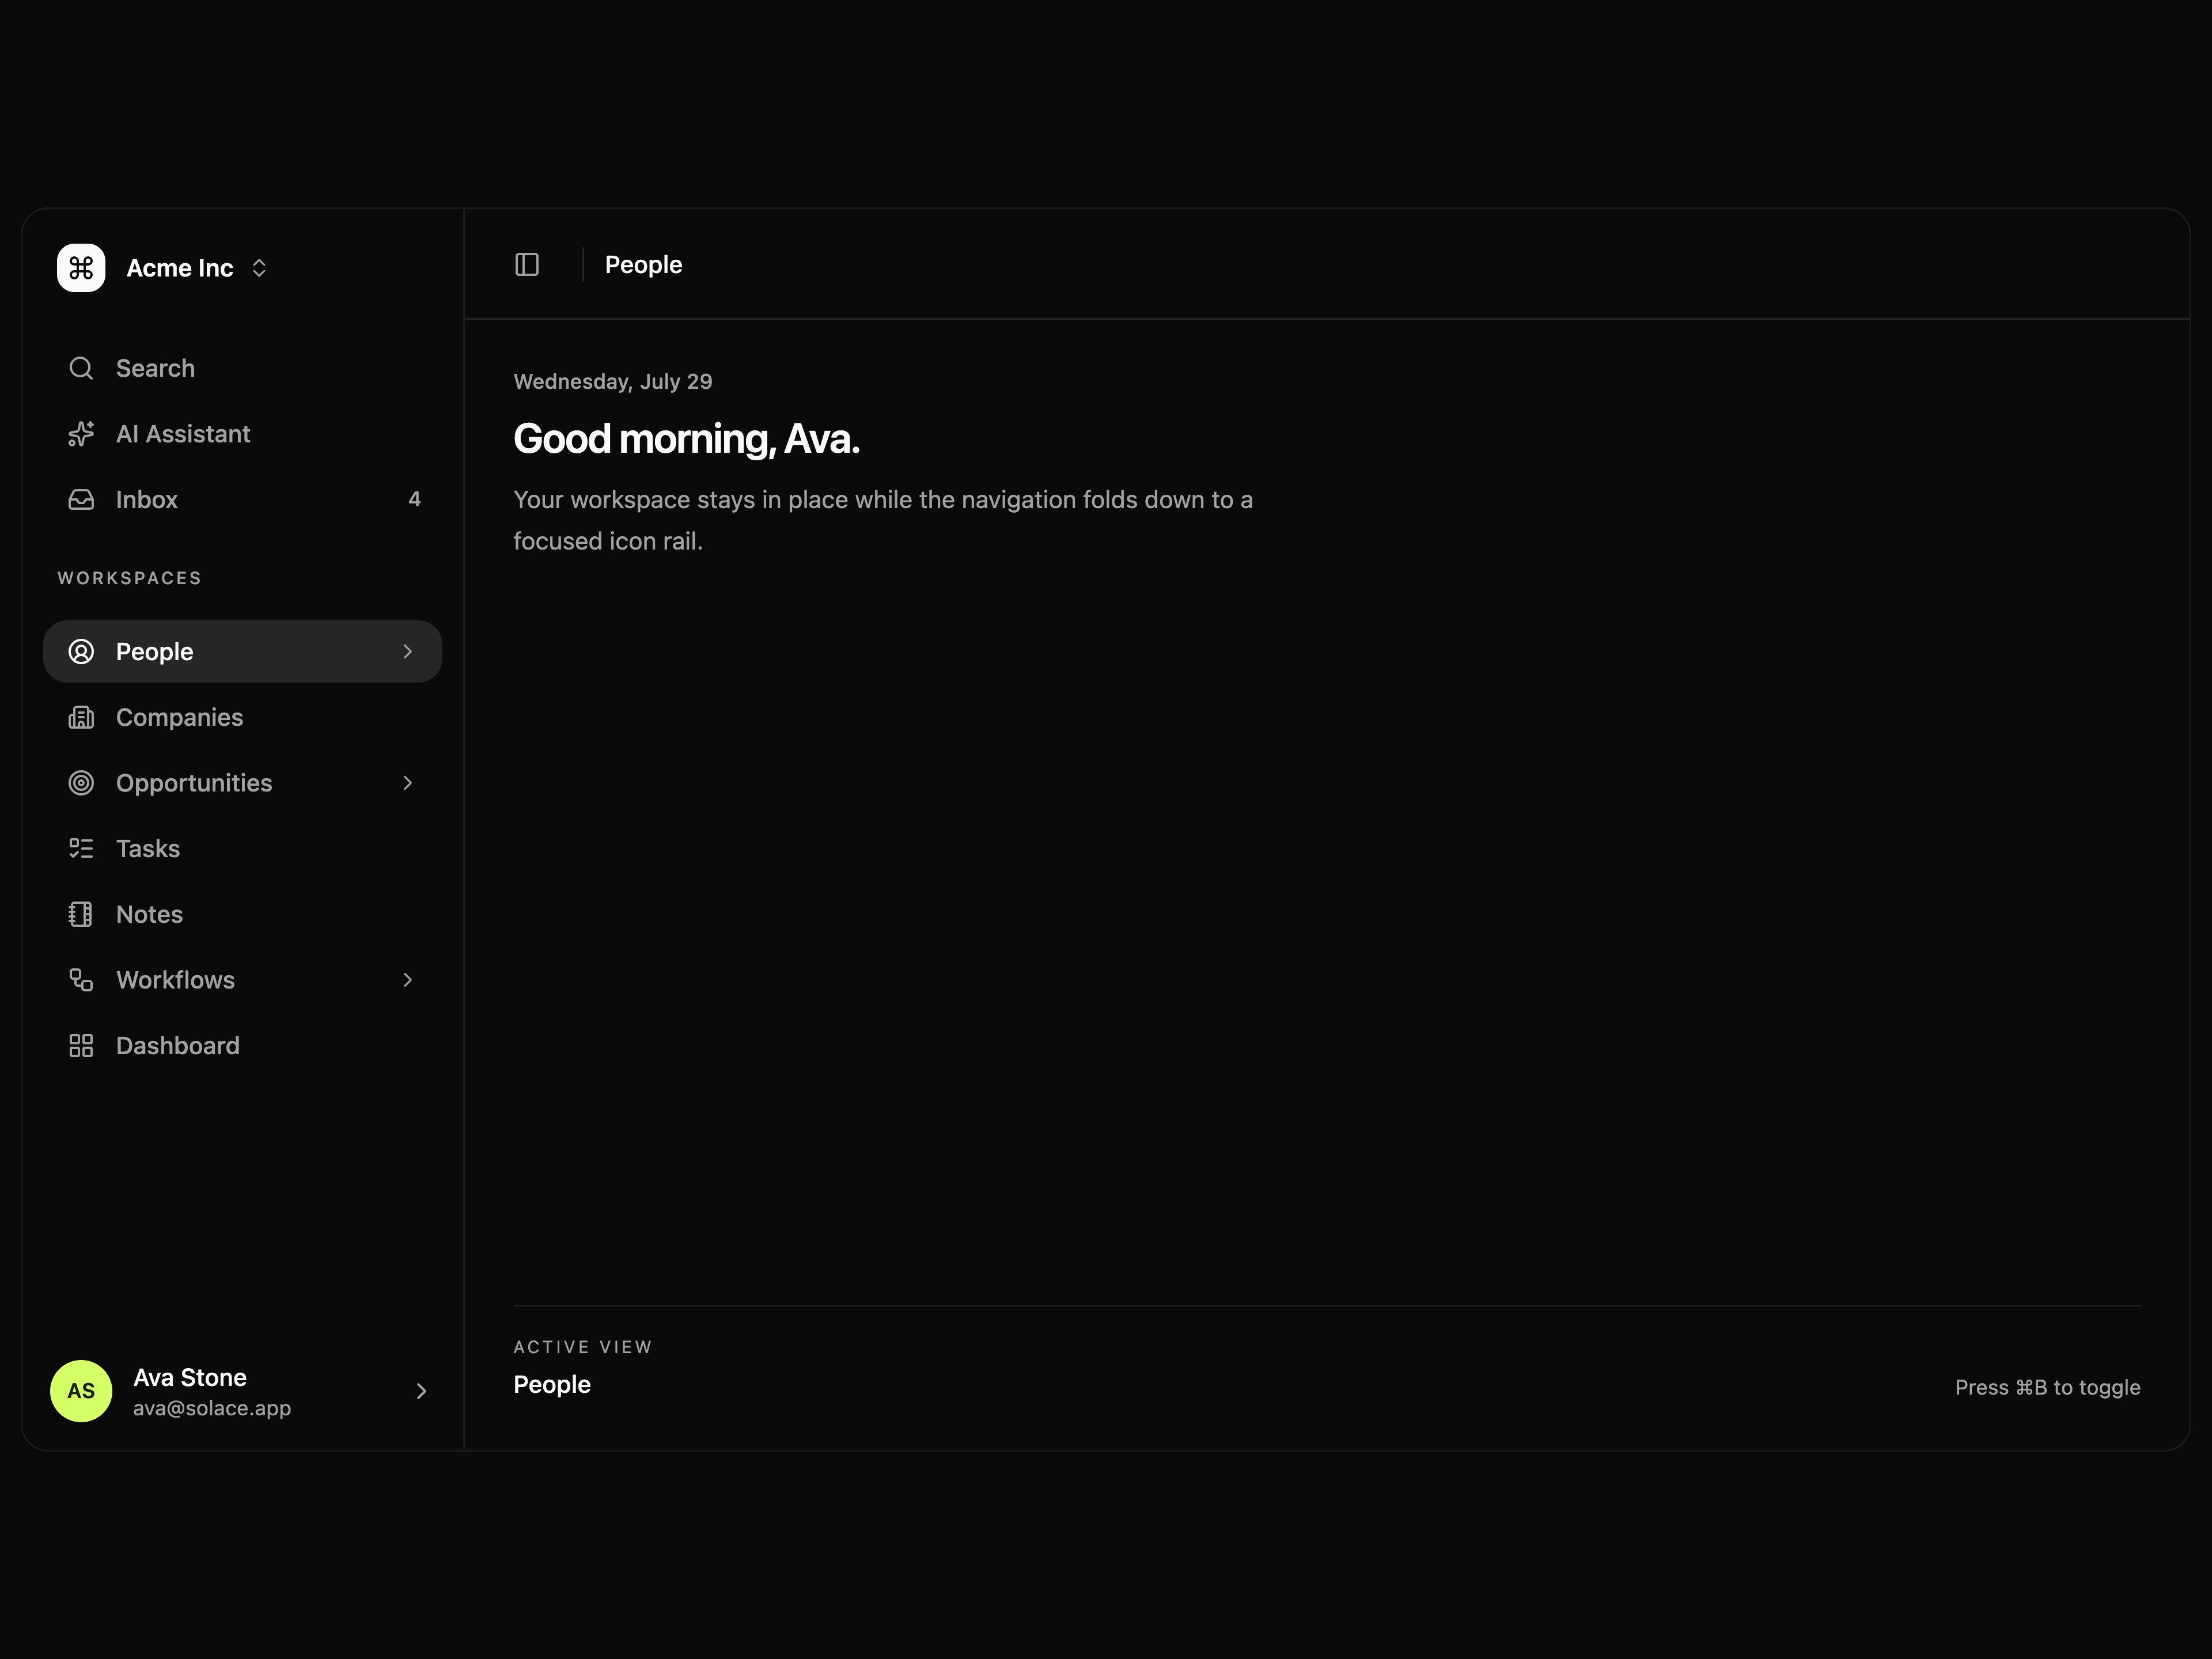2212x1659 pixels.
Task: Open the AI Assistant item
Action: pos(243,434)
